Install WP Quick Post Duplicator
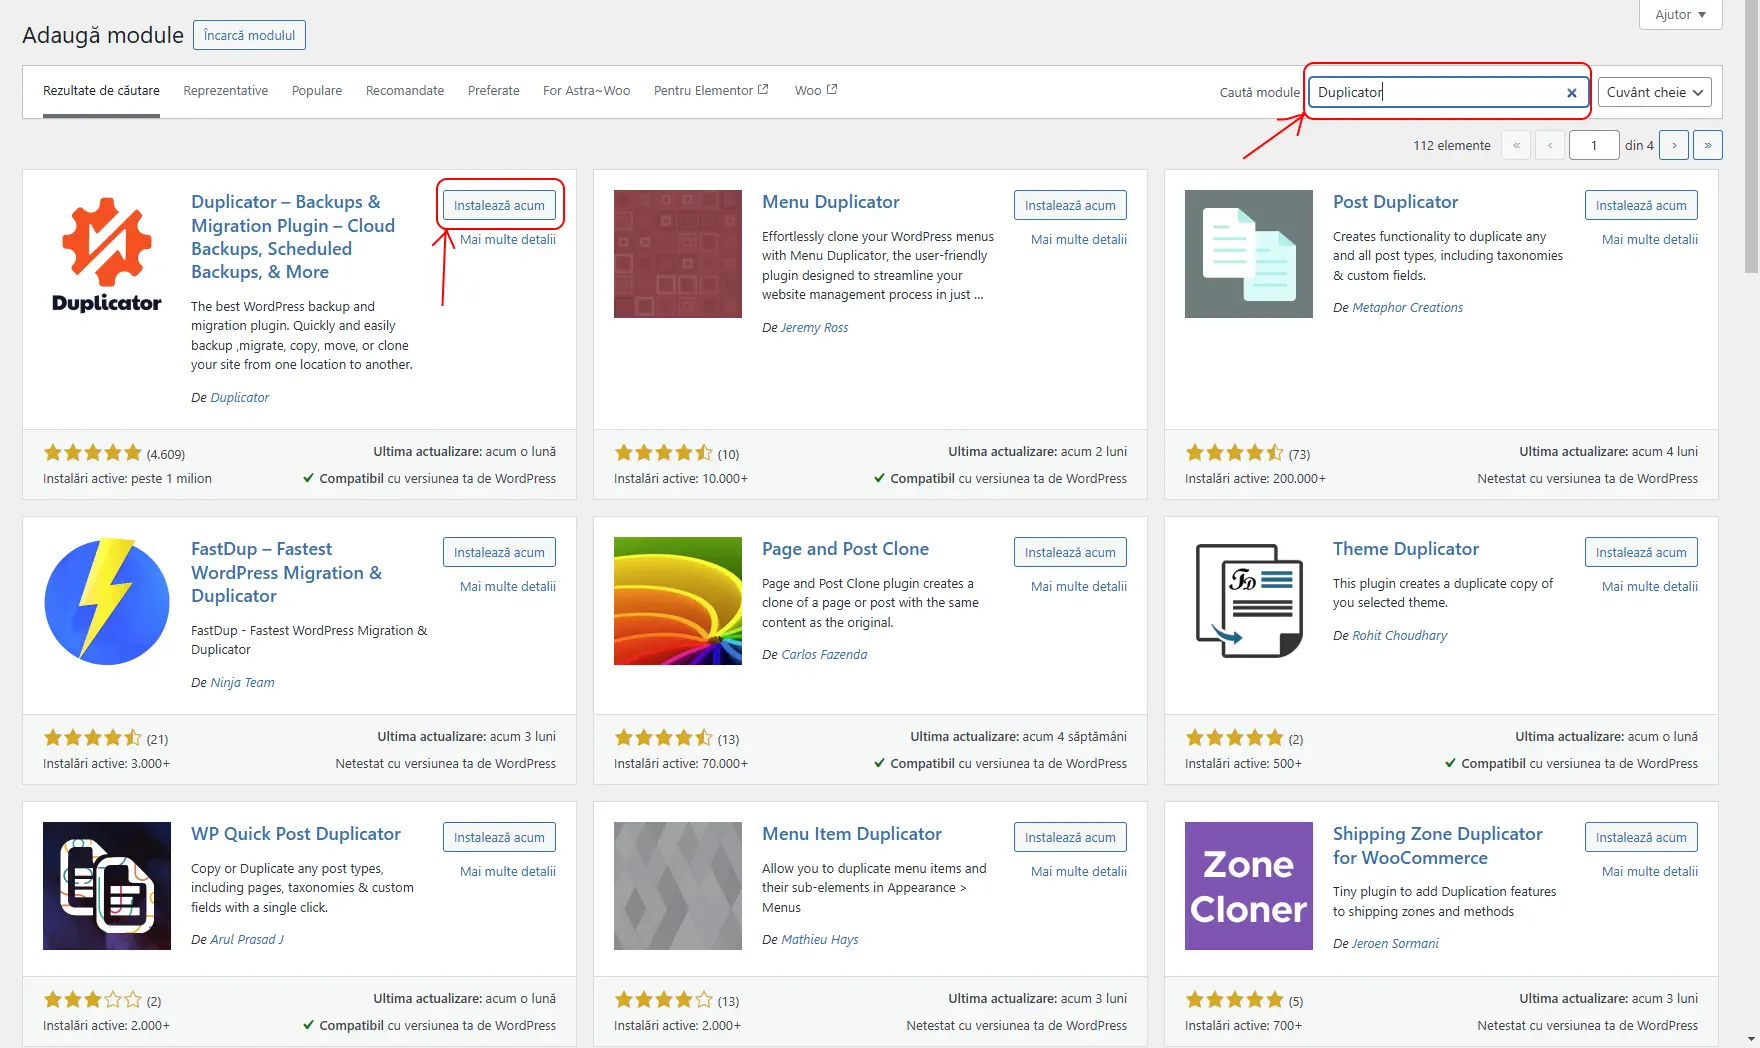 pyautogui.click(x=499, y=837)
